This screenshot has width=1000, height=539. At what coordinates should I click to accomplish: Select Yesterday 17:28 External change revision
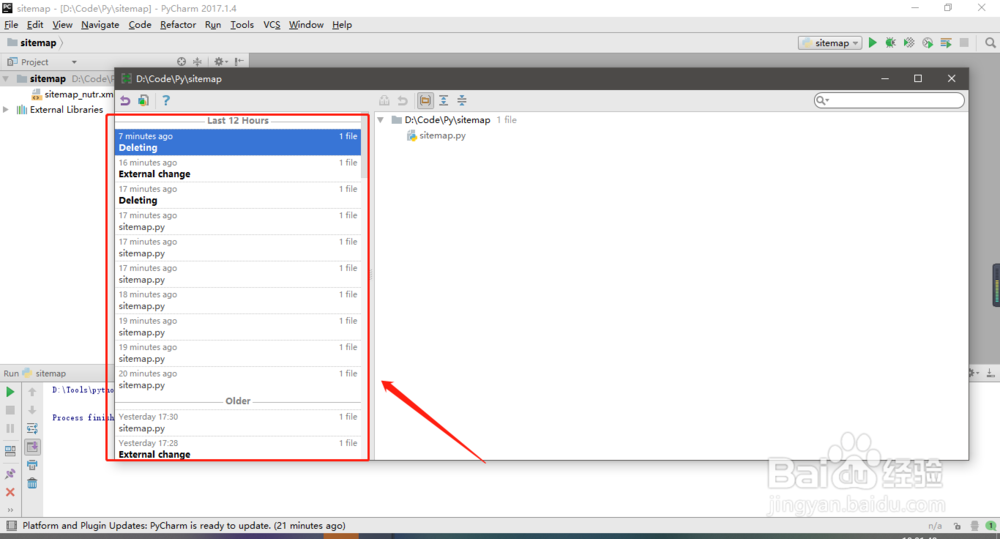(x=238, y=448)
